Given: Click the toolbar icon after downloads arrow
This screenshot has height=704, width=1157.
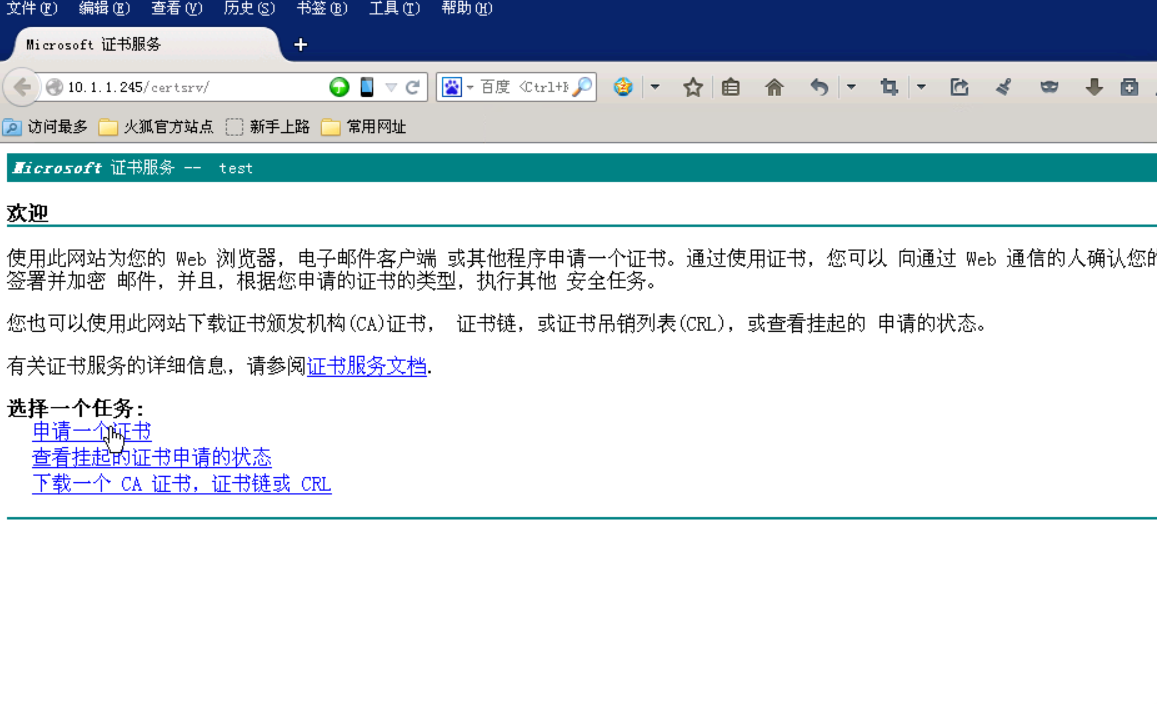Looking at the screenshot, I should (x=1130, y=87).
